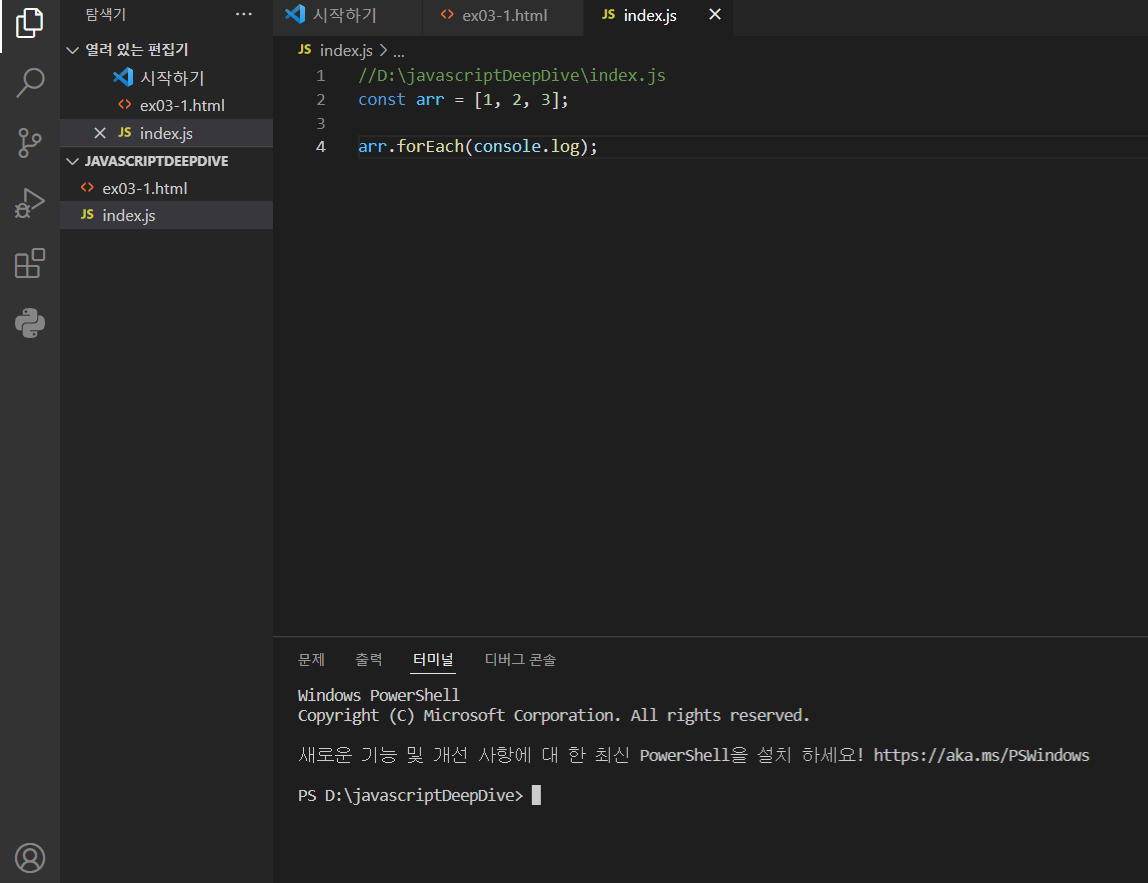Click line number 4 in the gutter
1148x883 pixels.
click(x=321, y=146)
